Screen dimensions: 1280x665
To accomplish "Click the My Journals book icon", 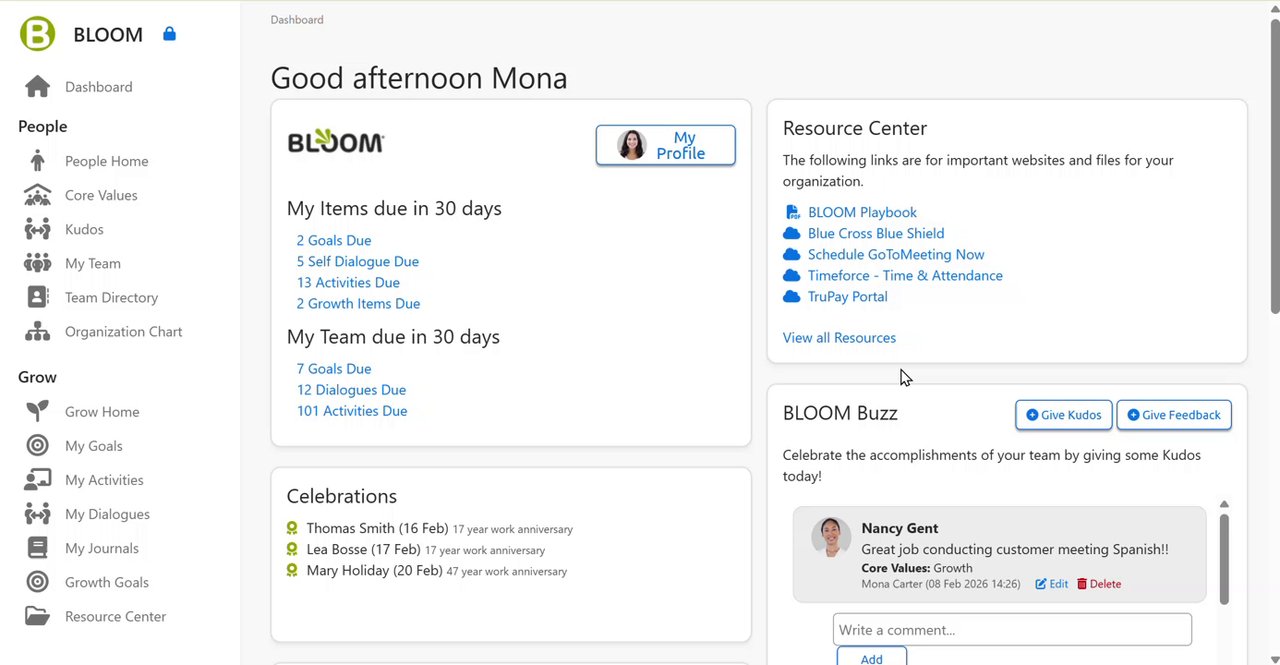I will pos(37,548).
